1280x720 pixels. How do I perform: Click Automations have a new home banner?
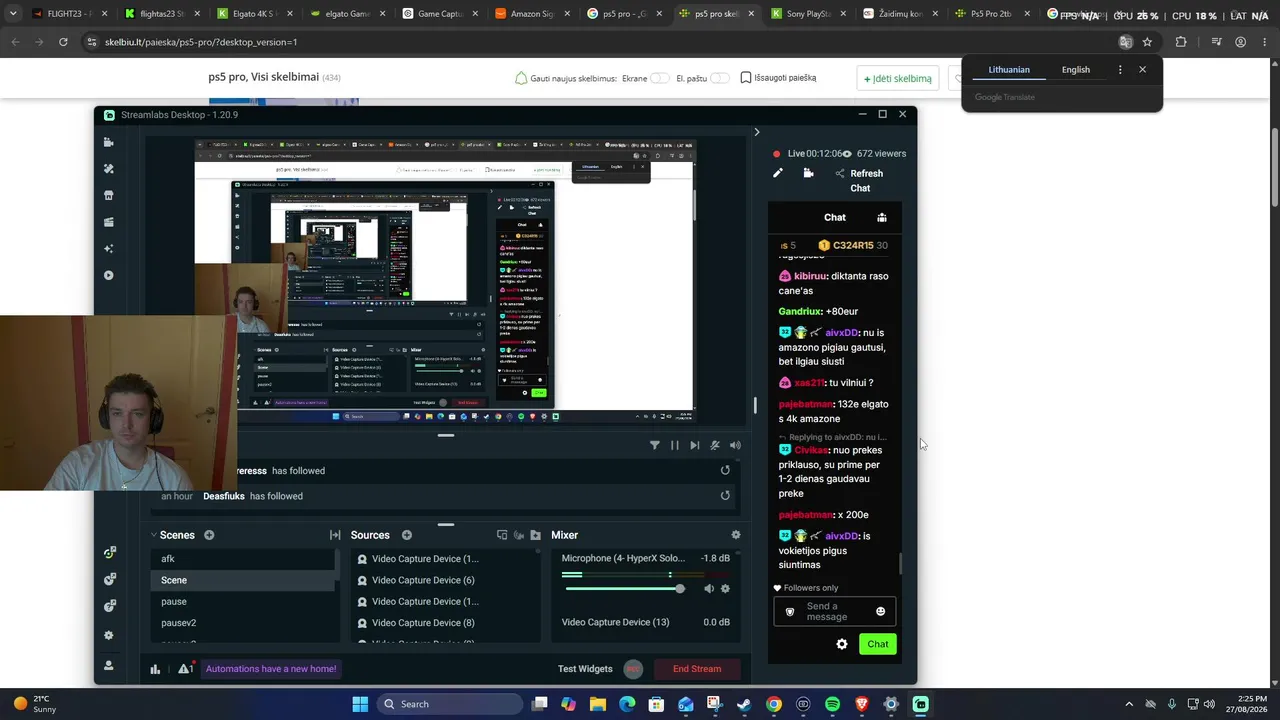pyautogui.click(x=271, y=669)
